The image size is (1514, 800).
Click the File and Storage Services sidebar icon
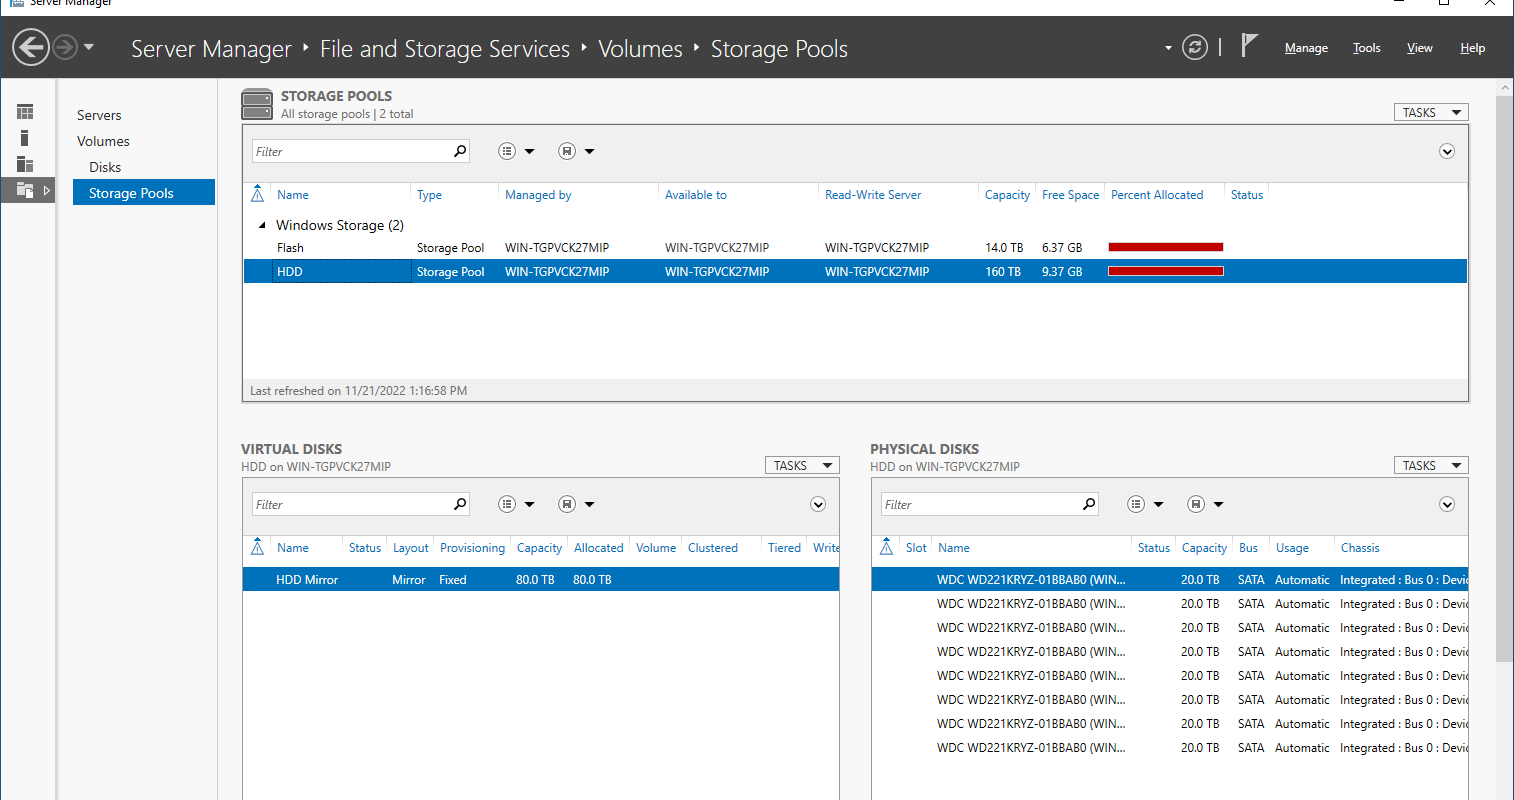coord(25,190)
